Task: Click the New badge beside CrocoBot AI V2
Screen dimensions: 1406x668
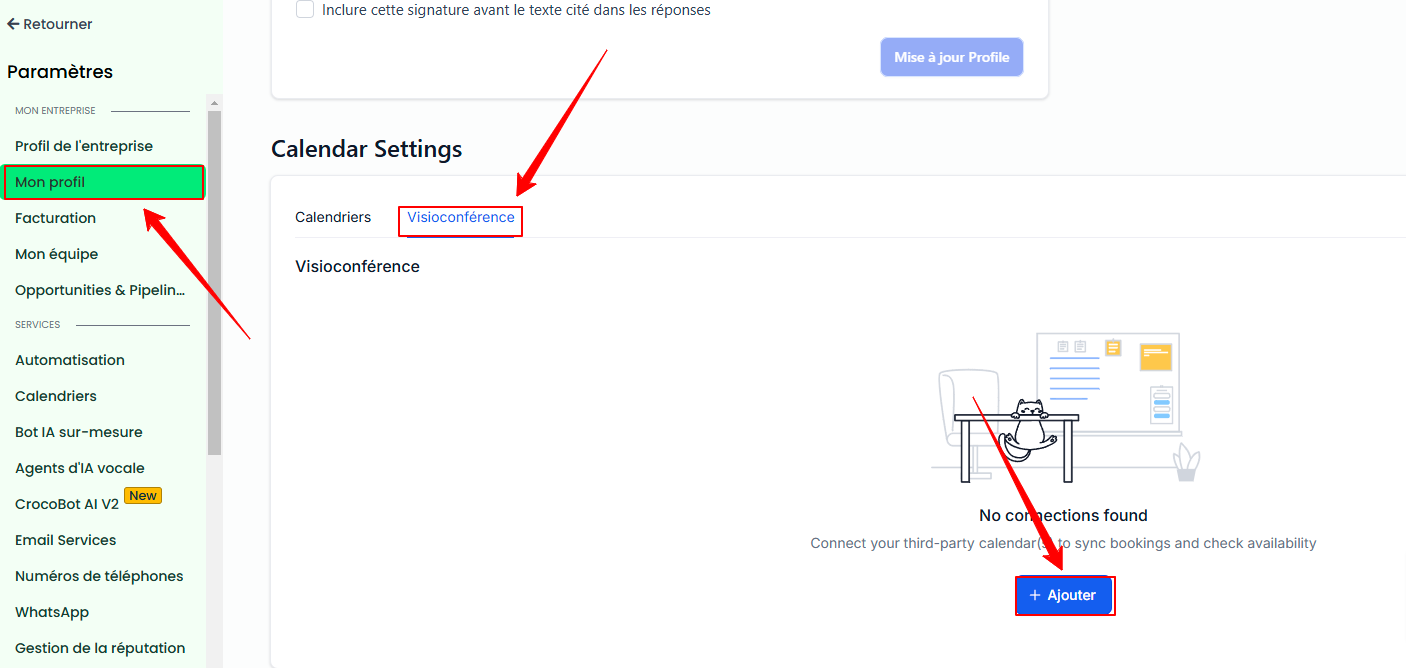Action: [x=143, y=496]
